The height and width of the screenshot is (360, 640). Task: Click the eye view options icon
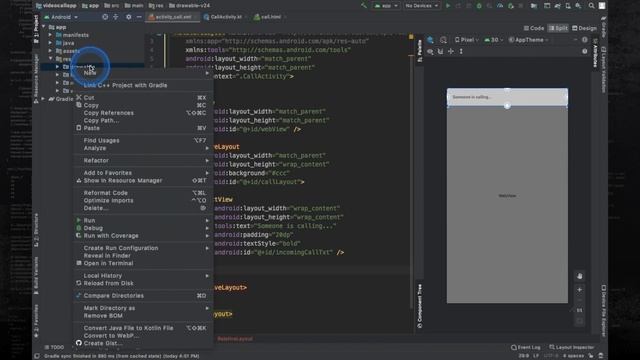coord(430,51)
